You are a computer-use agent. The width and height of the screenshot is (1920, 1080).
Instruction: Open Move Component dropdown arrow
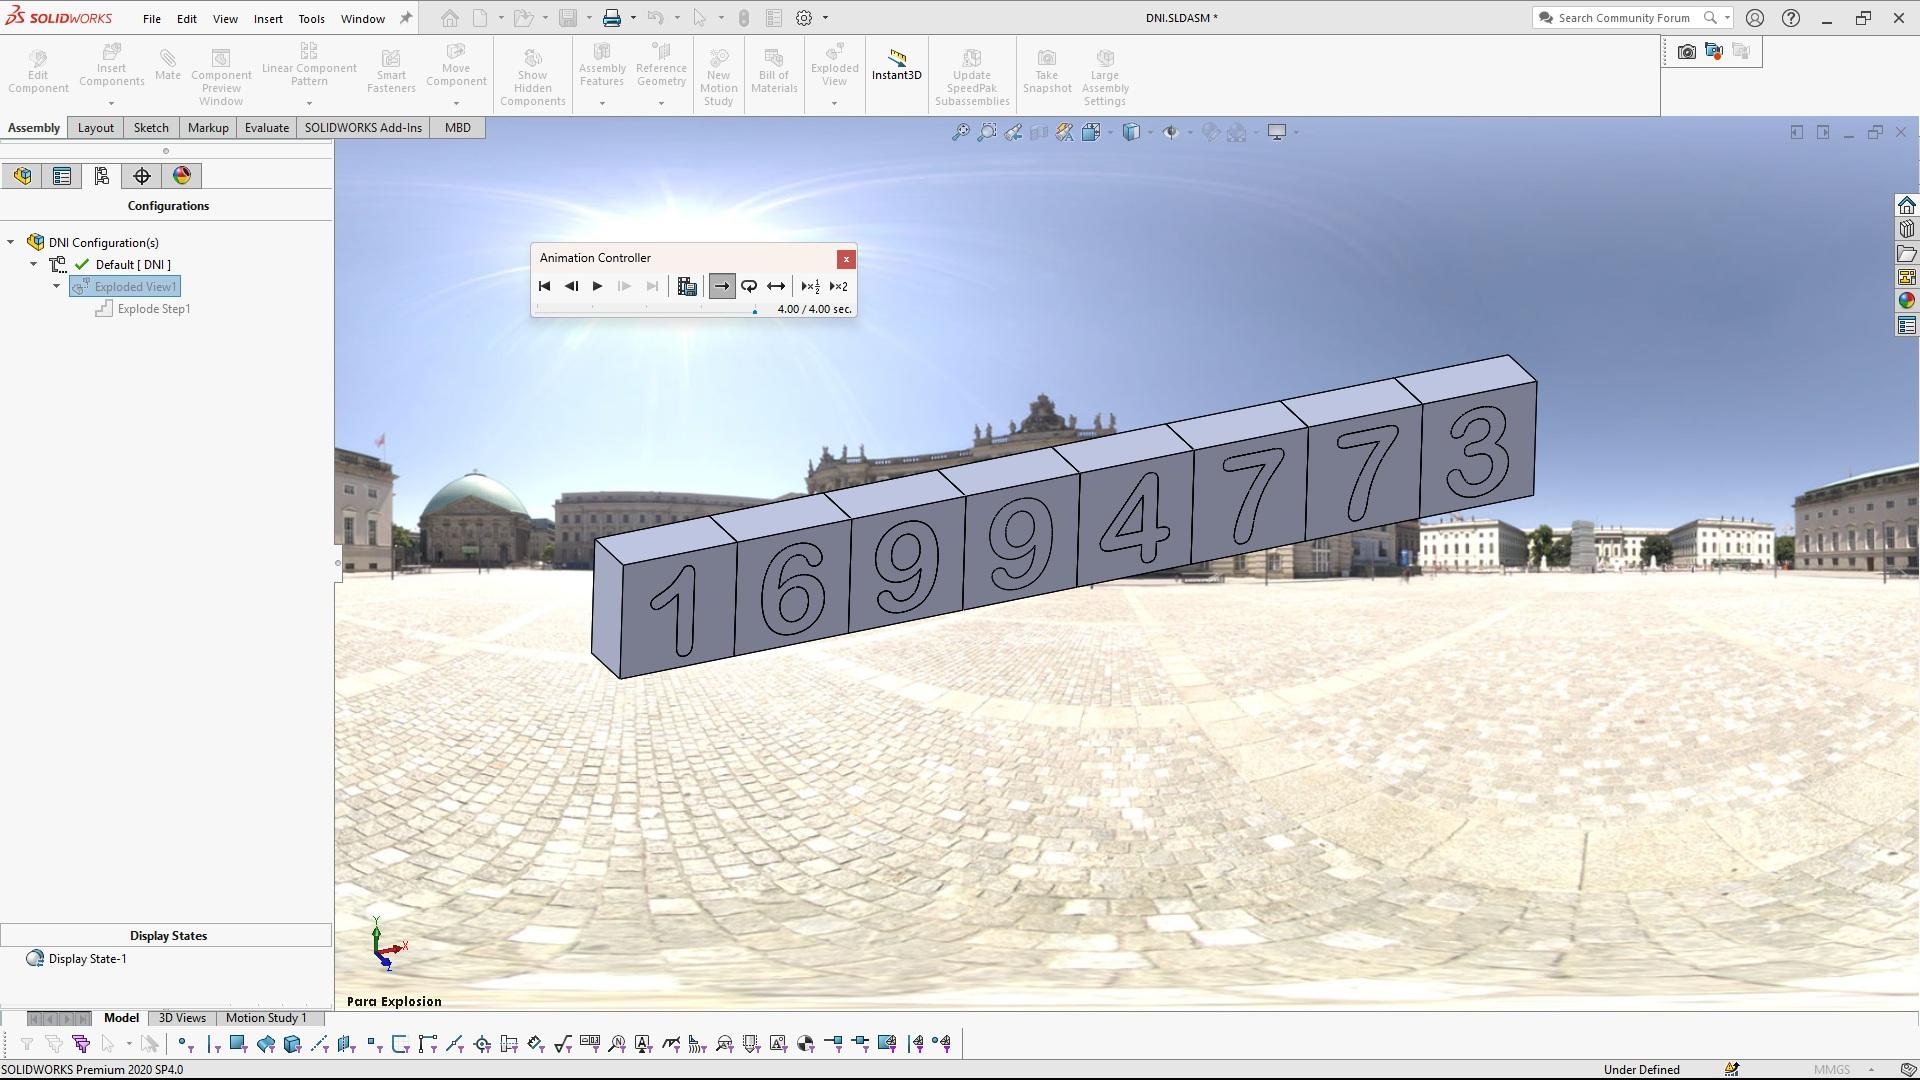[456, 103]
